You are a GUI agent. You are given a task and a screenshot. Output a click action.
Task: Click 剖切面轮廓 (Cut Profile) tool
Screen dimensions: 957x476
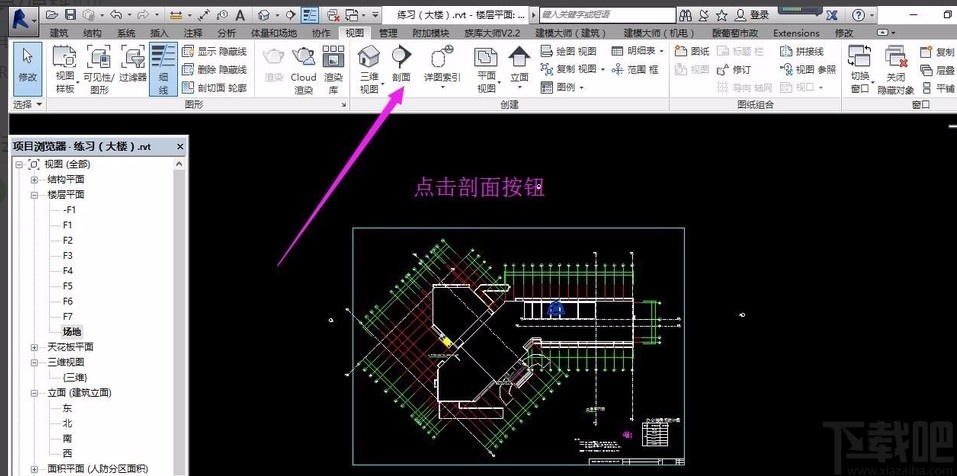click(214, 88)
